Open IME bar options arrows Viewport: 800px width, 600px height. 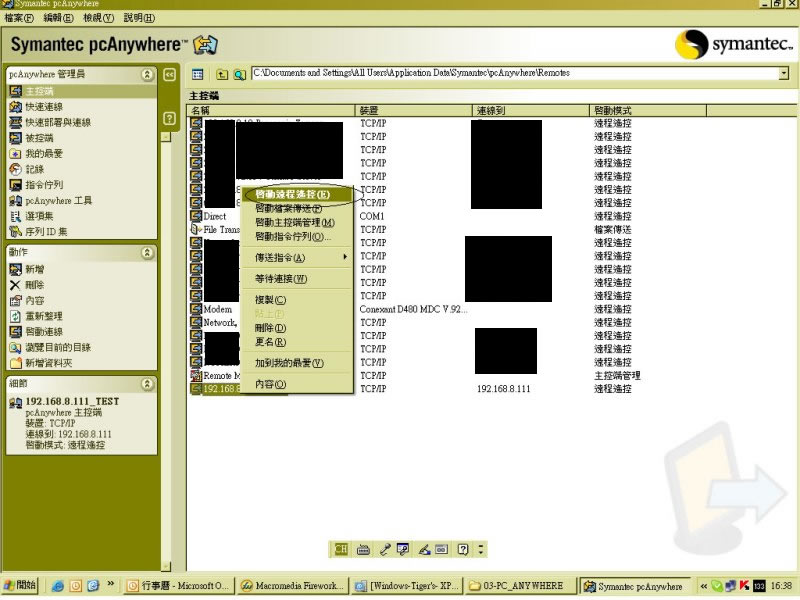[x=481, y=549]
